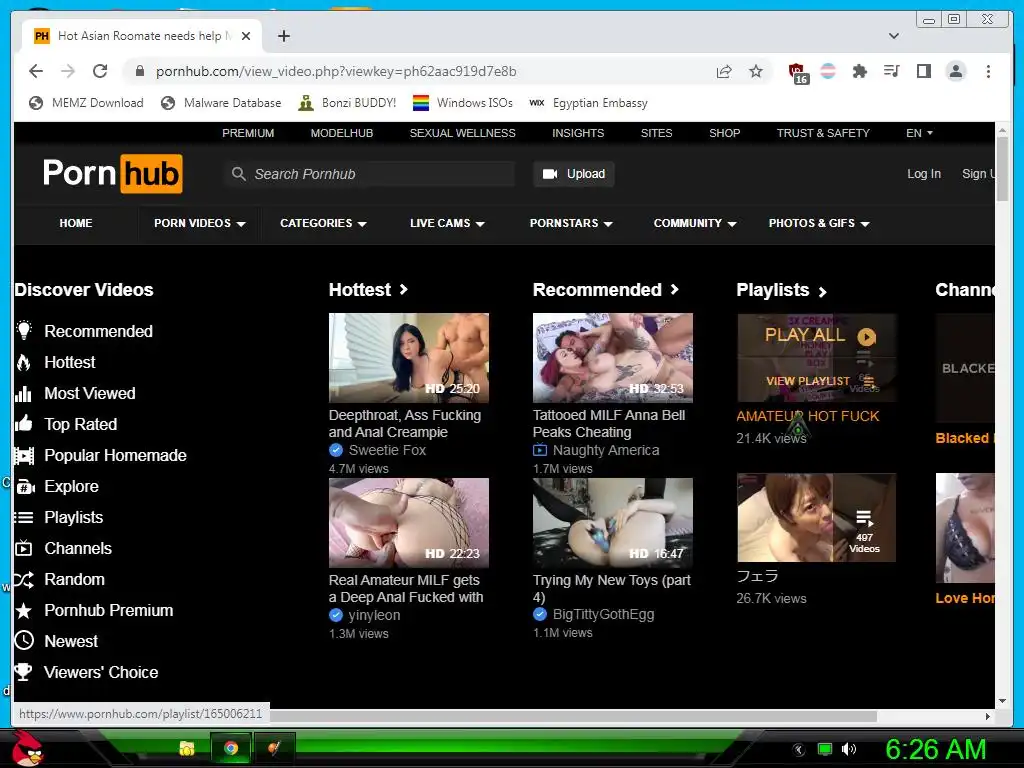Open the Windows ISOs bookmark

click(x=463, y=103)
